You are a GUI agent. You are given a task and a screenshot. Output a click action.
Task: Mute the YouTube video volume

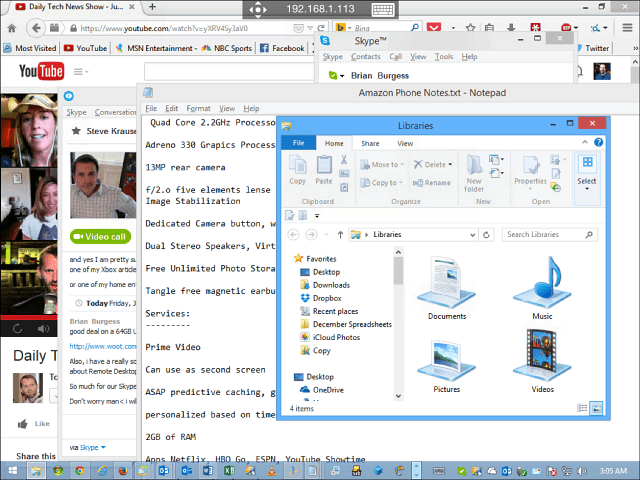[x=43, y=329]
